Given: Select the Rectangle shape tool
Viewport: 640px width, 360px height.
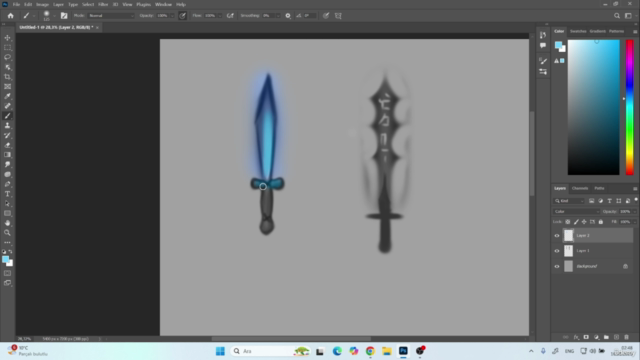Looking at the screenshot, I should 7,213.
